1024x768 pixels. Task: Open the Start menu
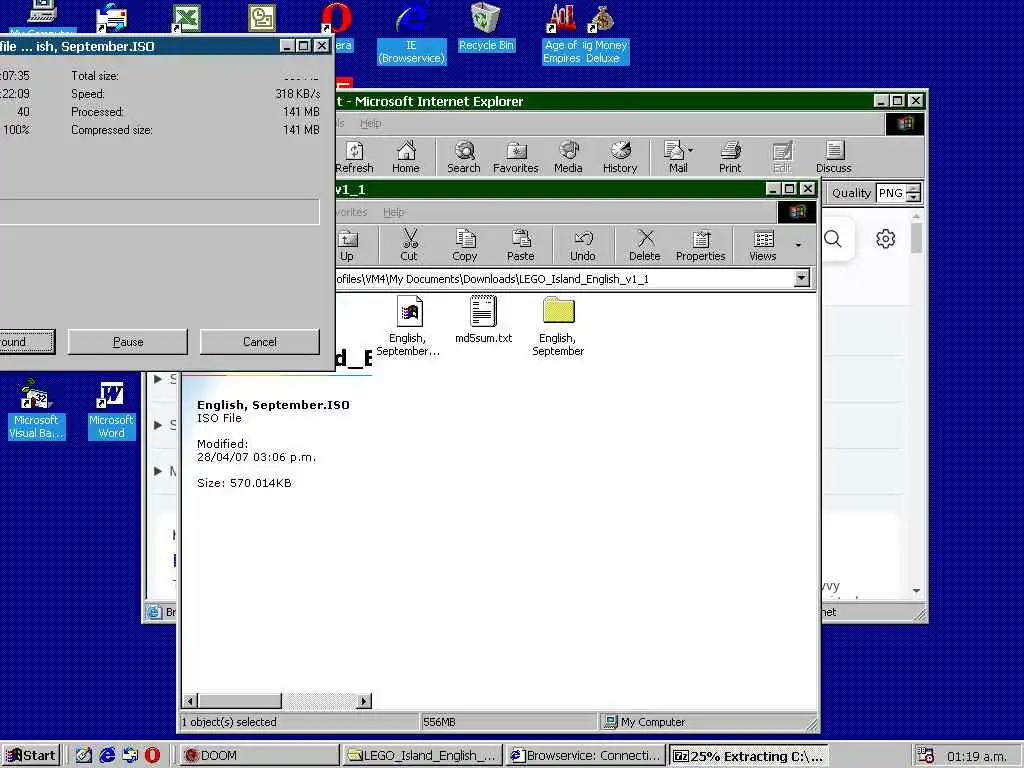(31, 756)
